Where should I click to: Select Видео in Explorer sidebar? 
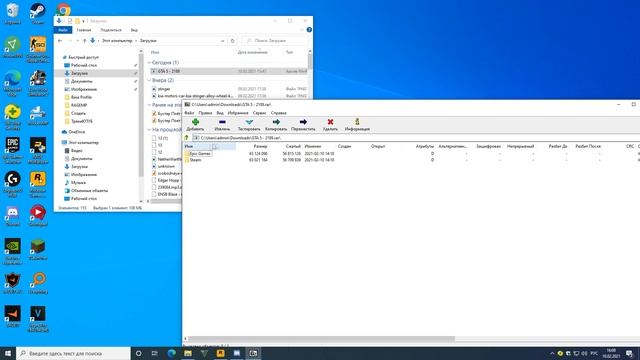[x=76, y=151]
